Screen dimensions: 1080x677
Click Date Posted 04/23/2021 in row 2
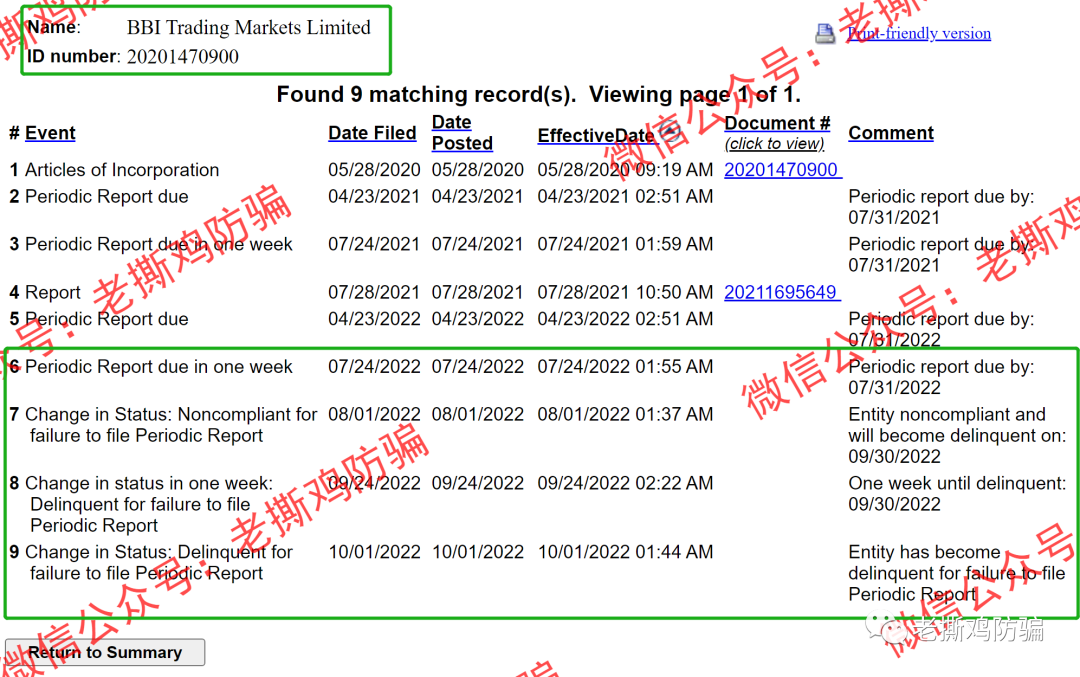point(477,196)
